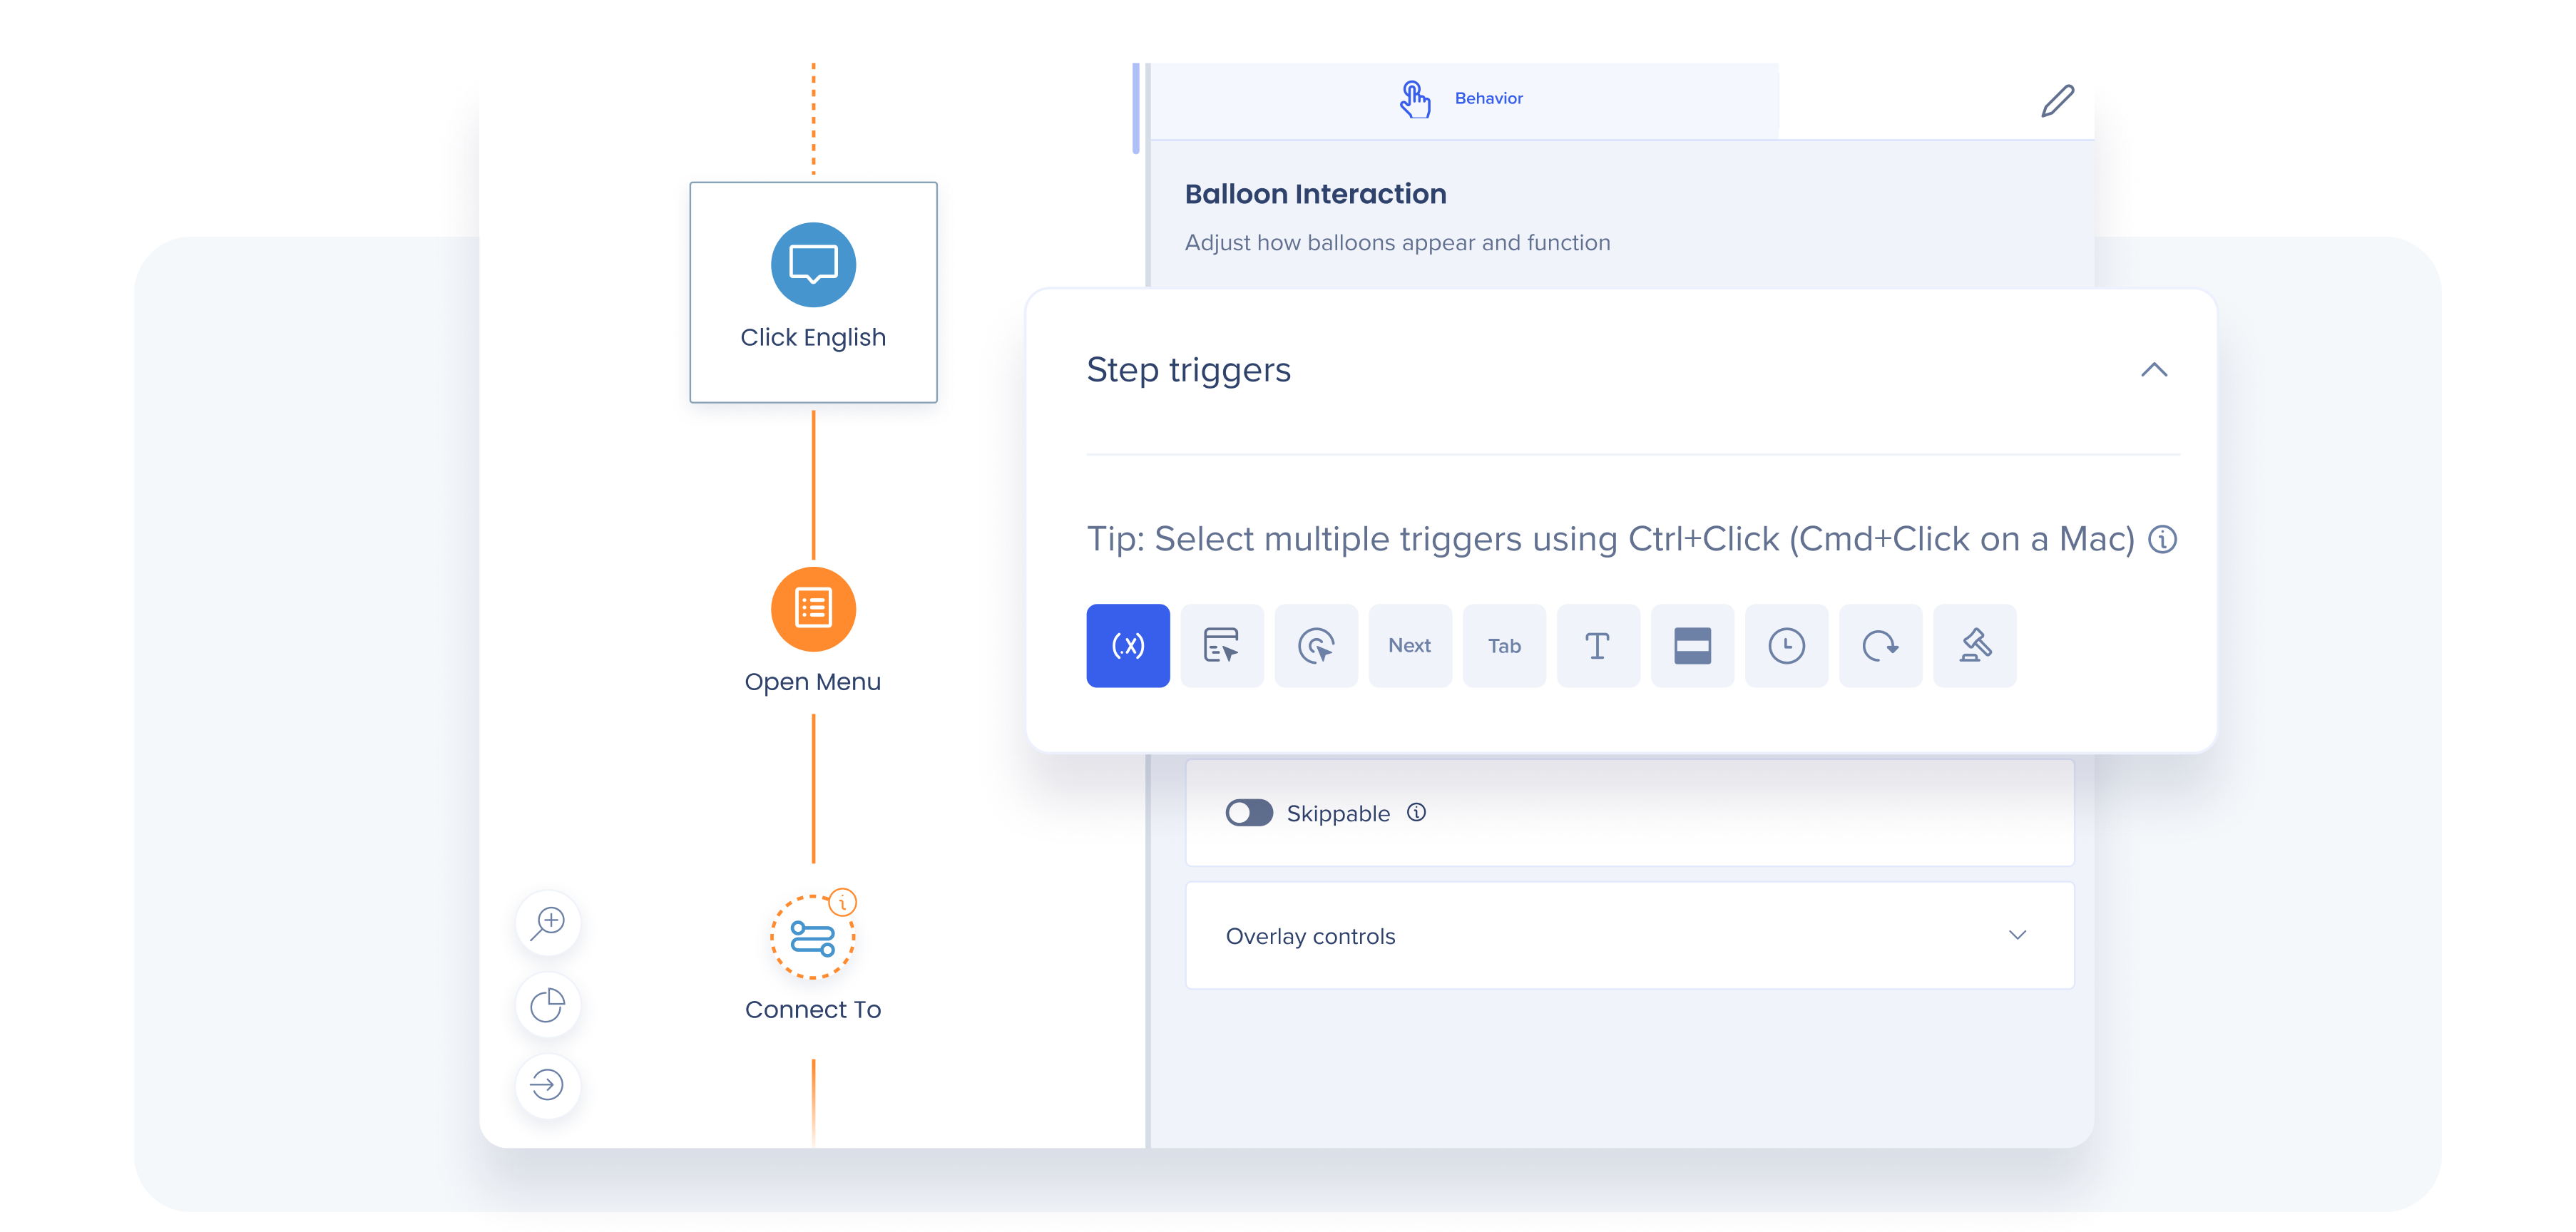The height and width of the screenshot is (1232, 2576).
Task: Select the Tab trigger button
Action: (1503, 645)
